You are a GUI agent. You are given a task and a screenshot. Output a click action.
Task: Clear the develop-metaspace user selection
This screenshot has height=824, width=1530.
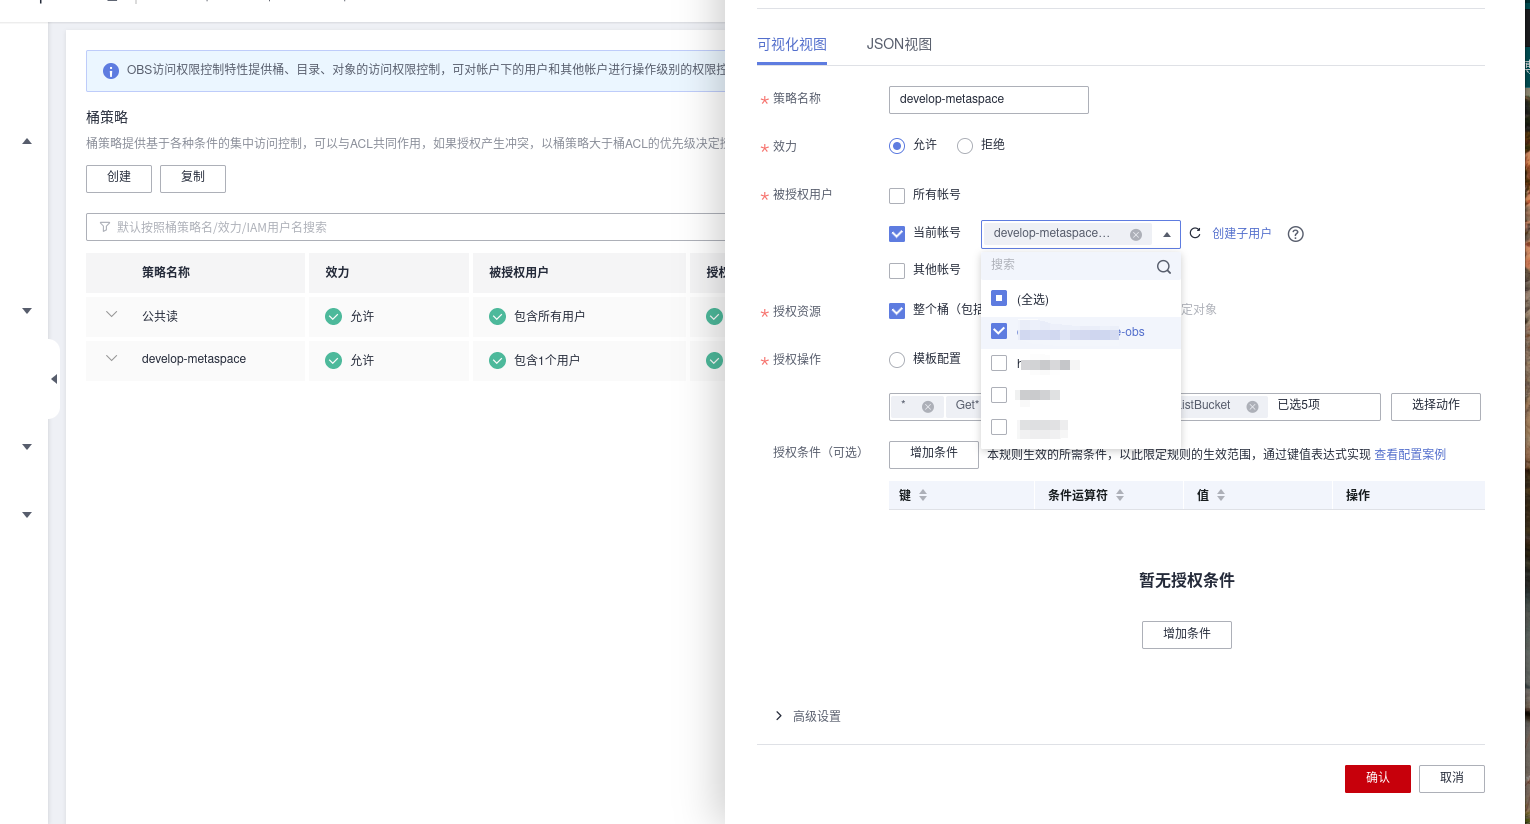[x=1136, y=235]
